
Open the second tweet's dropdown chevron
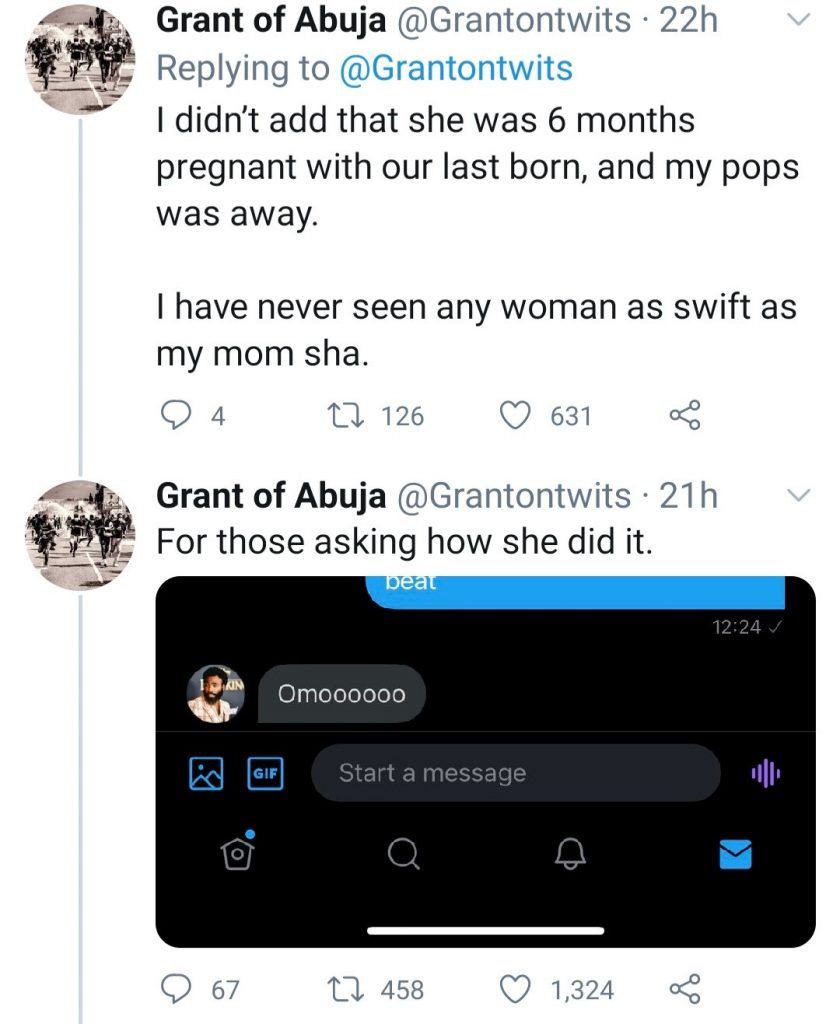799,495
